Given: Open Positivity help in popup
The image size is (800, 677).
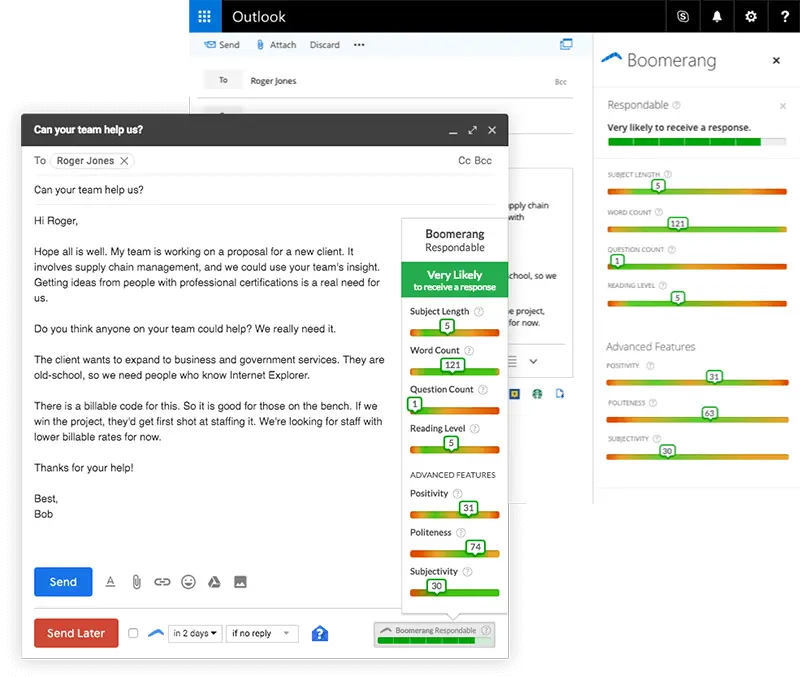Looking at the screenshot, I should point(458,493).
